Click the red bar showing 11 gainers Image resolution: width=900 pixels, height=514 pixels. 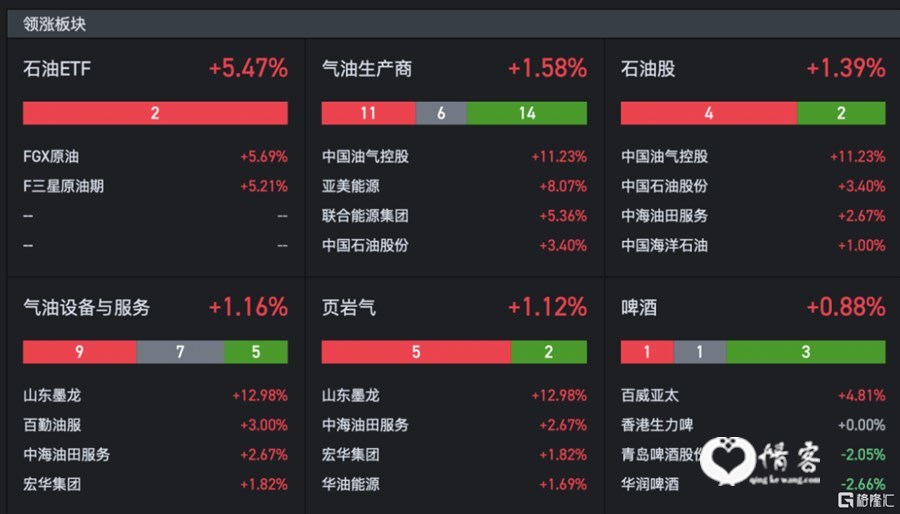[x=368, y=113]
